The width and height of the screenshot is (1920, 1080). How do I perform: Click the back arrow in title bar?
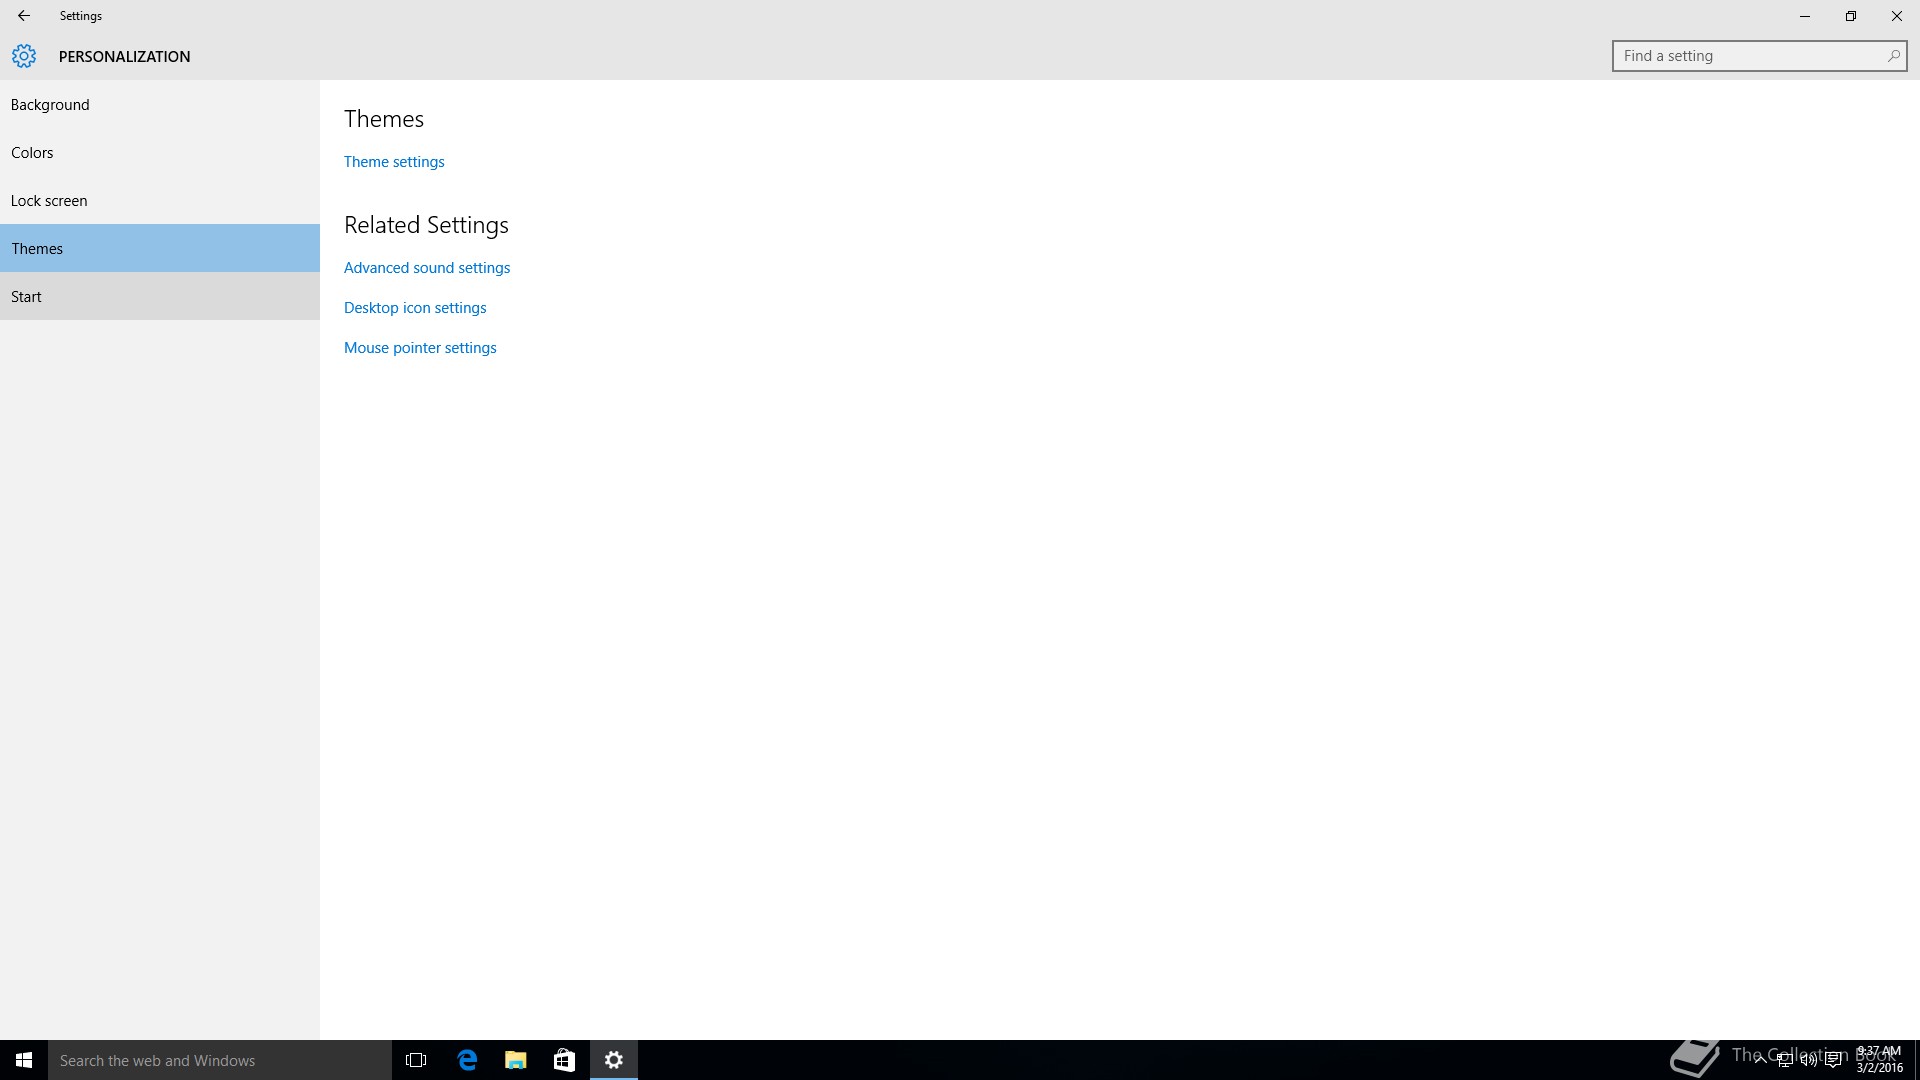(x=23, y=16)
